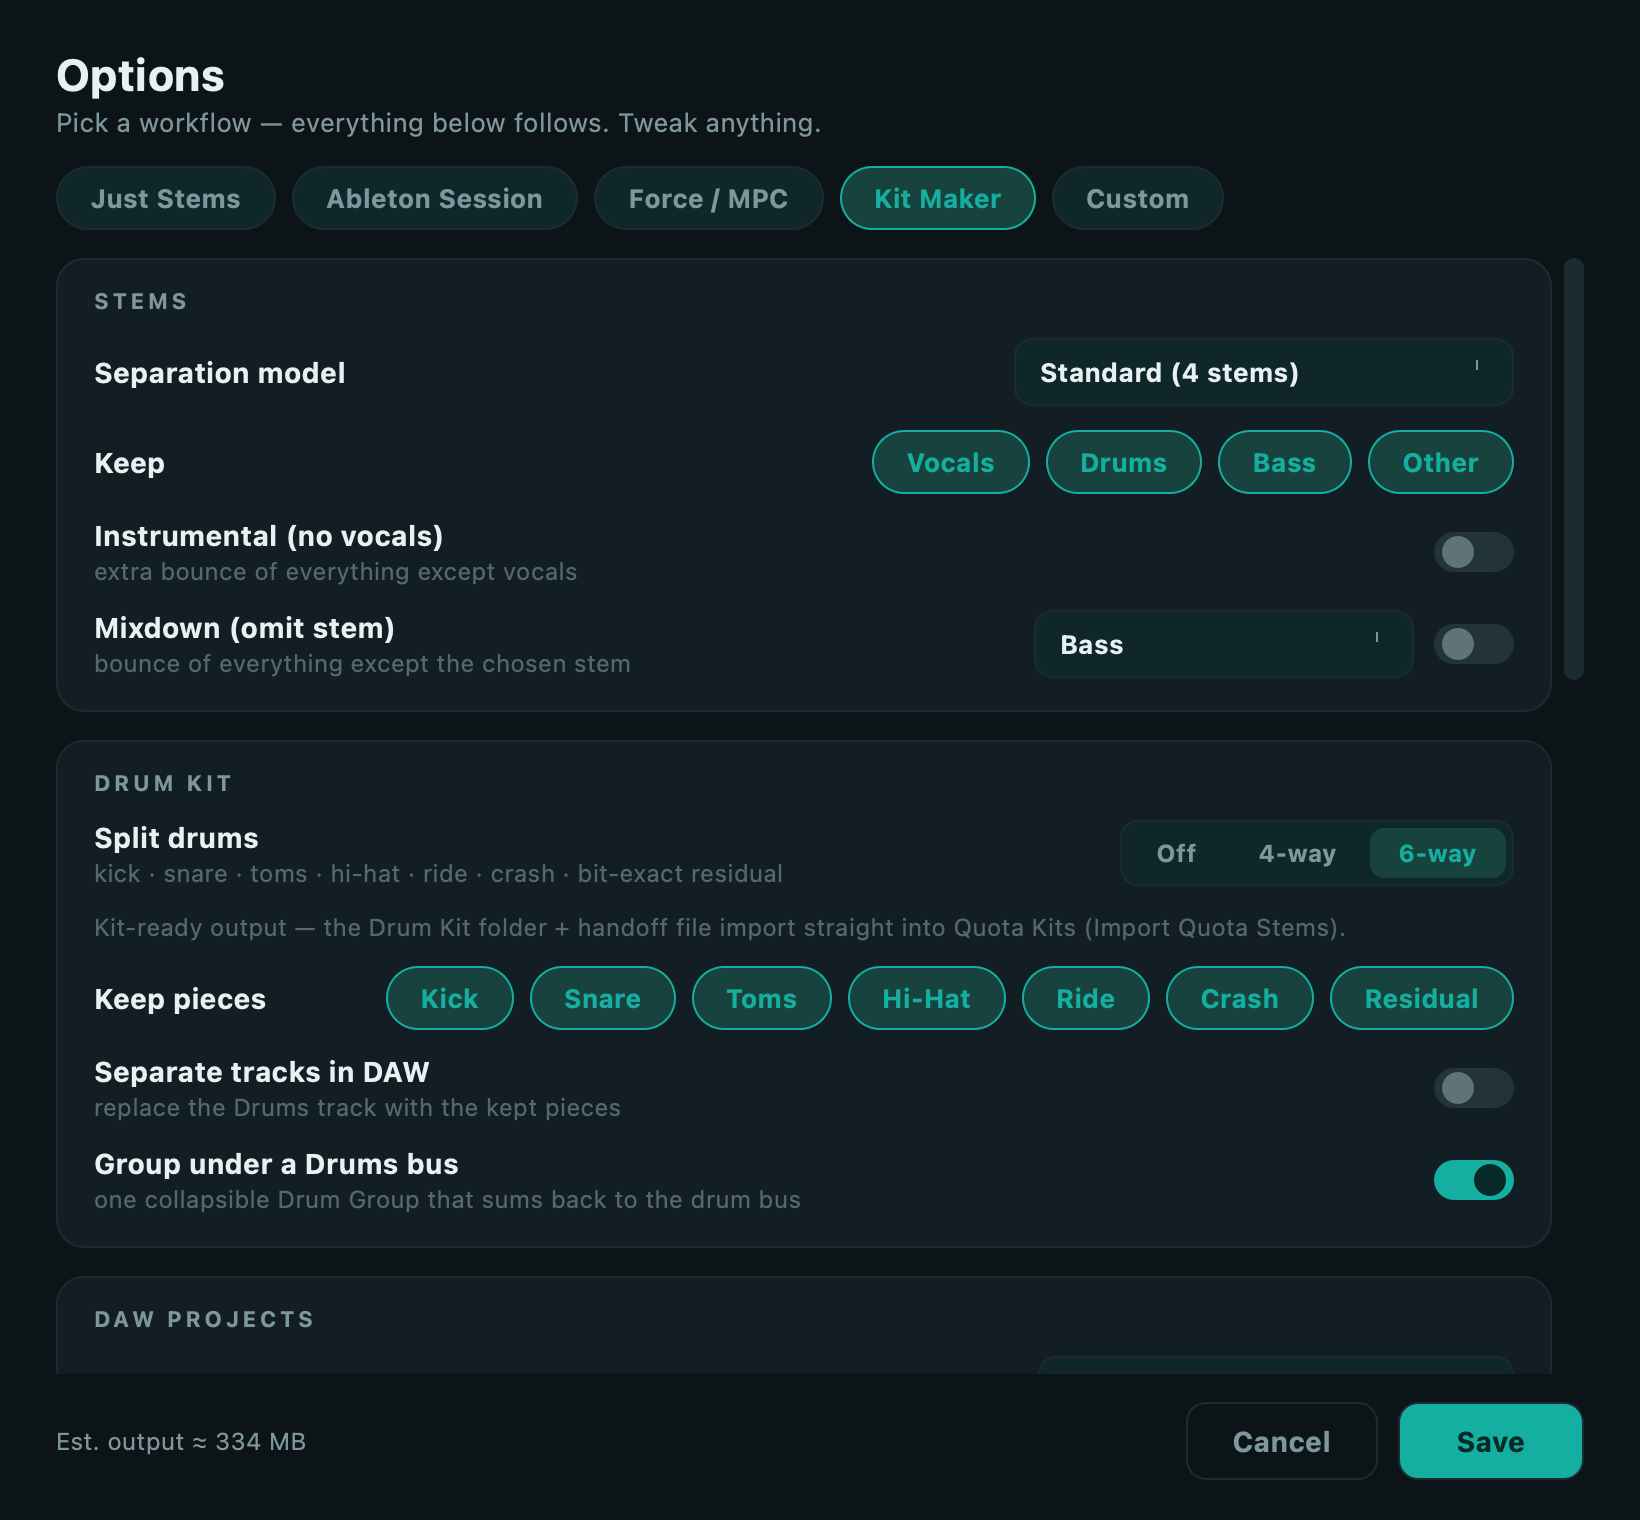1640x1520 pixels.
Task: Toggle the Ride piece chip
Action: (x=1085, y=998)
